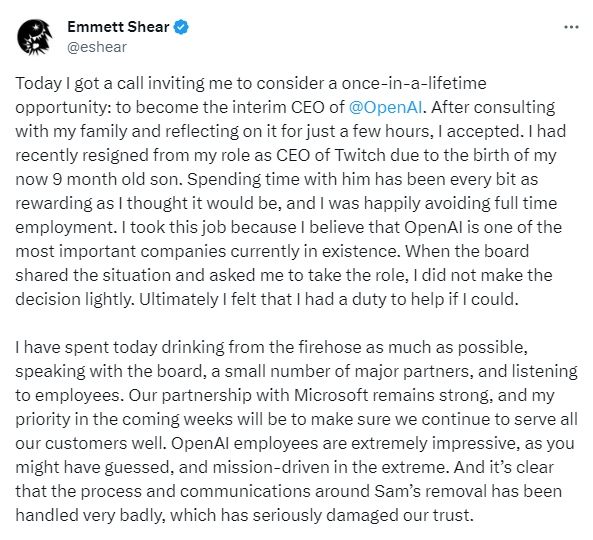Image resolution: width=593 pixels, height=540 pixels.
Task: Click the phrase once-in-a-lifetime in the first line
Action: [x=414, y=83]
